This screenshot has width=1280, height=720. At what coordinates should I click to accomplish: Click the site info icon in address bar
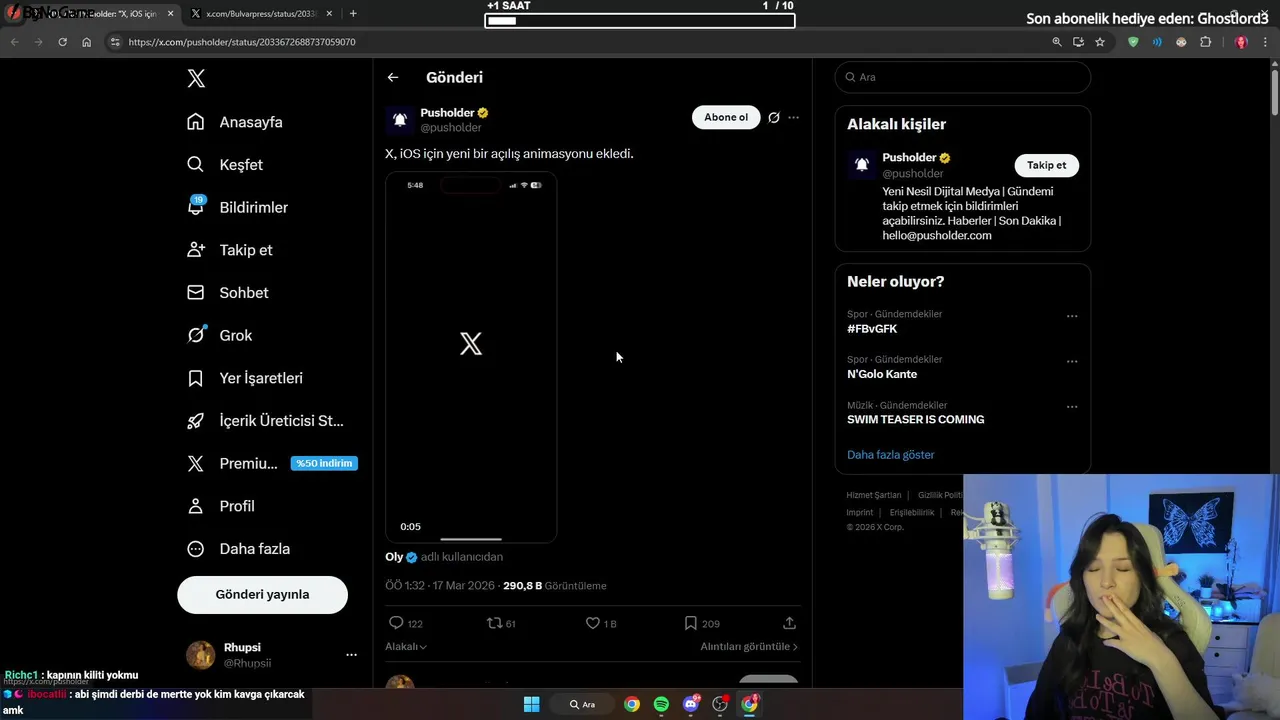pyautogui.click(x=115, y=42)
